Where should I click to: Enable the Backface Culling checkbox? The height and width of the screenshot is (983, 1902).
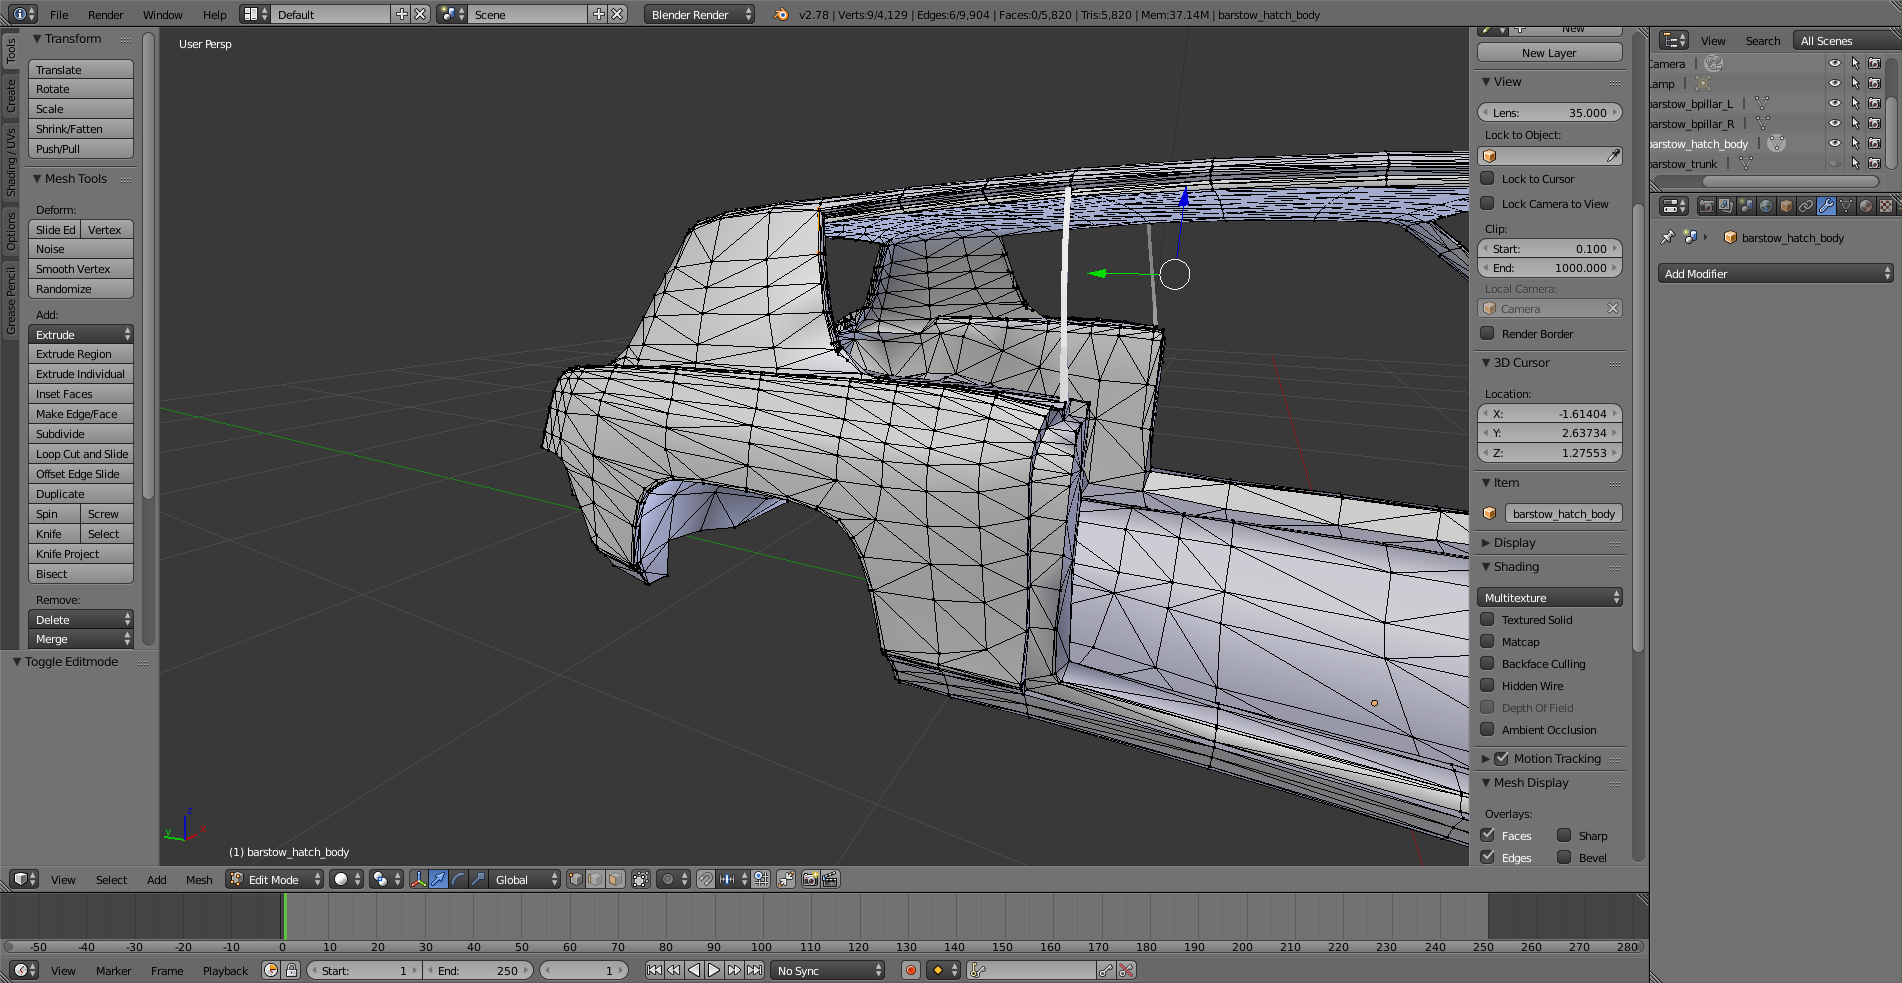(x=1488, y=663)
